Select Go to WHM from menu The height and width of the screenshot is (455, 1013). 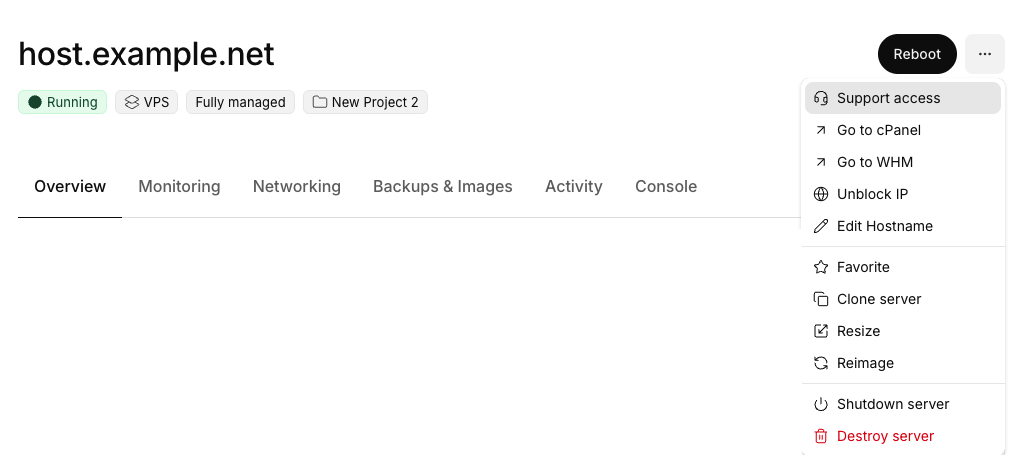[x=874, y=162]
